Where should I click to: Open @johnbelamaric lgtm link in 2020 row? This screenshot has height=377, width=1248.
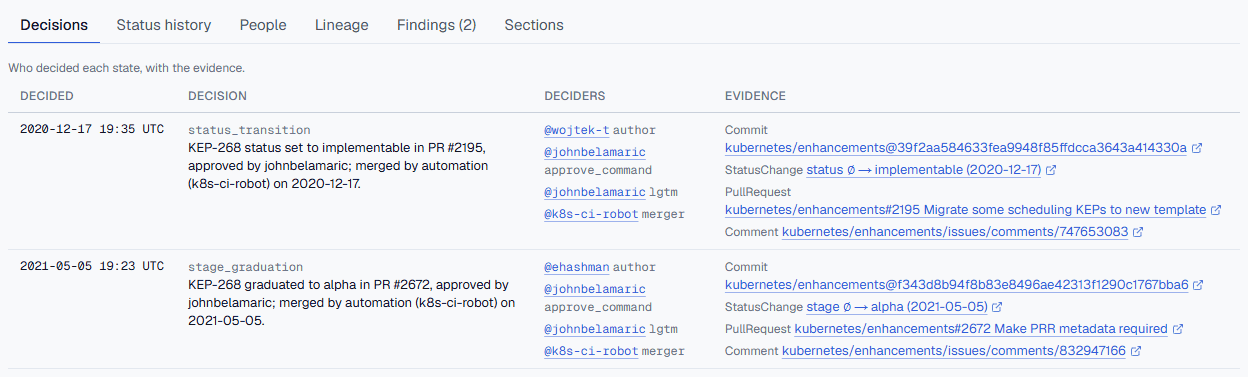[x=595, y=192]
